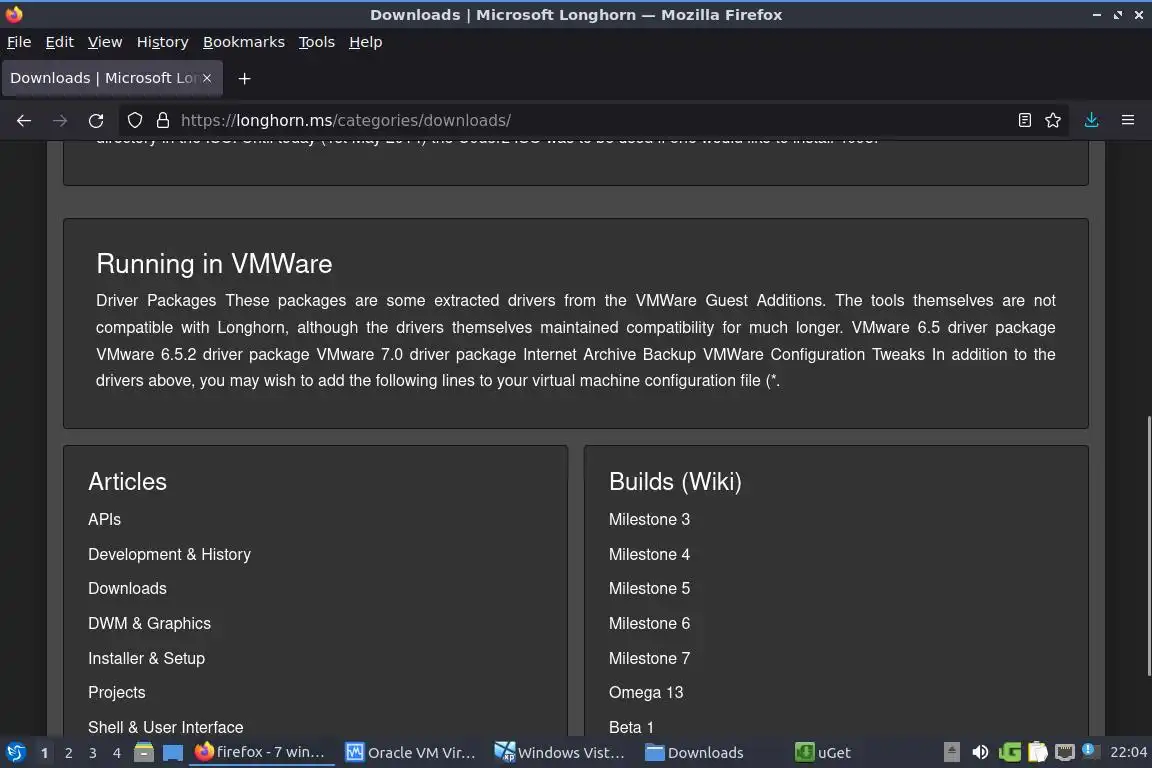Click the network monitor tray icon
The image size is (1152, 768).
click(x=1065, y=752)
